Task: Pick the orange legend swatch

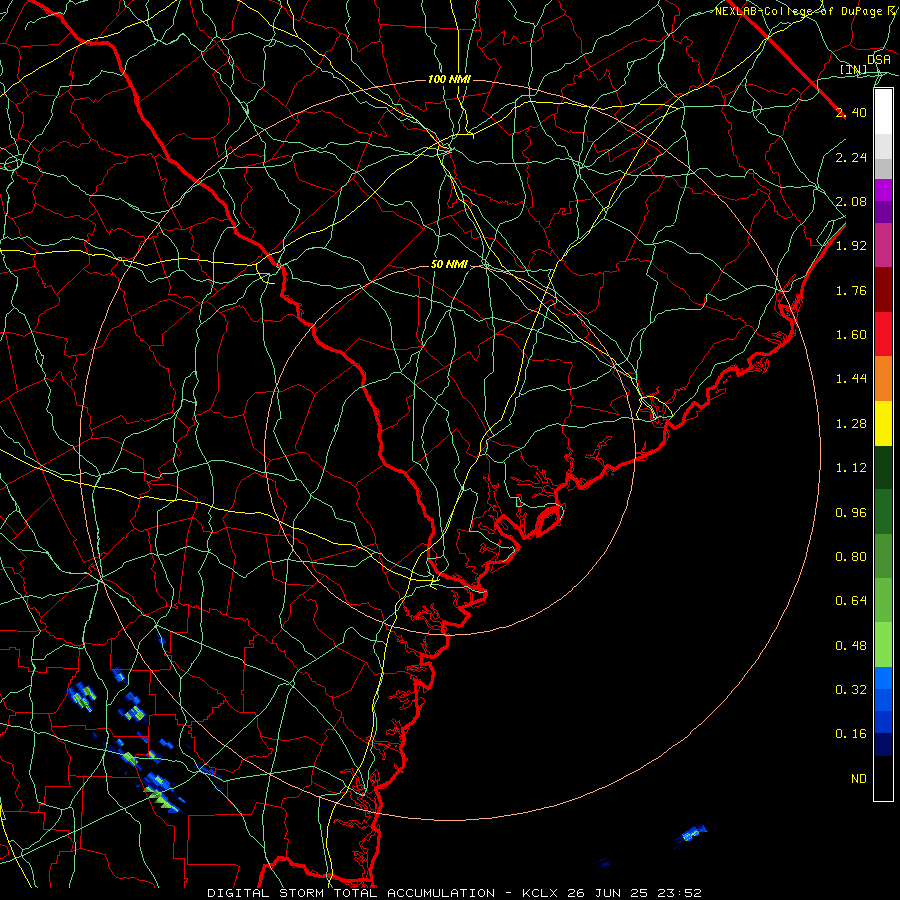Action: pyautogui.click(x=883, y=379)
